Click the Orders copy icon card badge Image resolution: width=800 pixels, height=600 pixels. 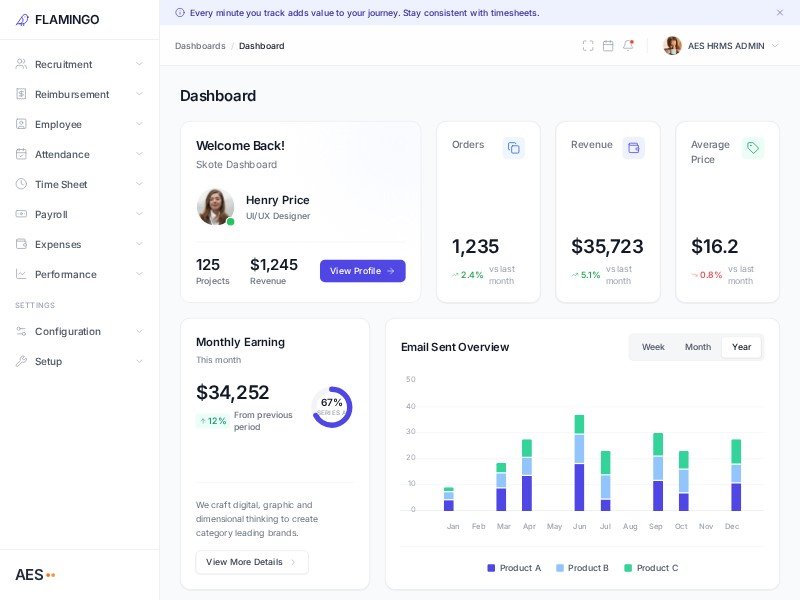click(x=513, y=148)
